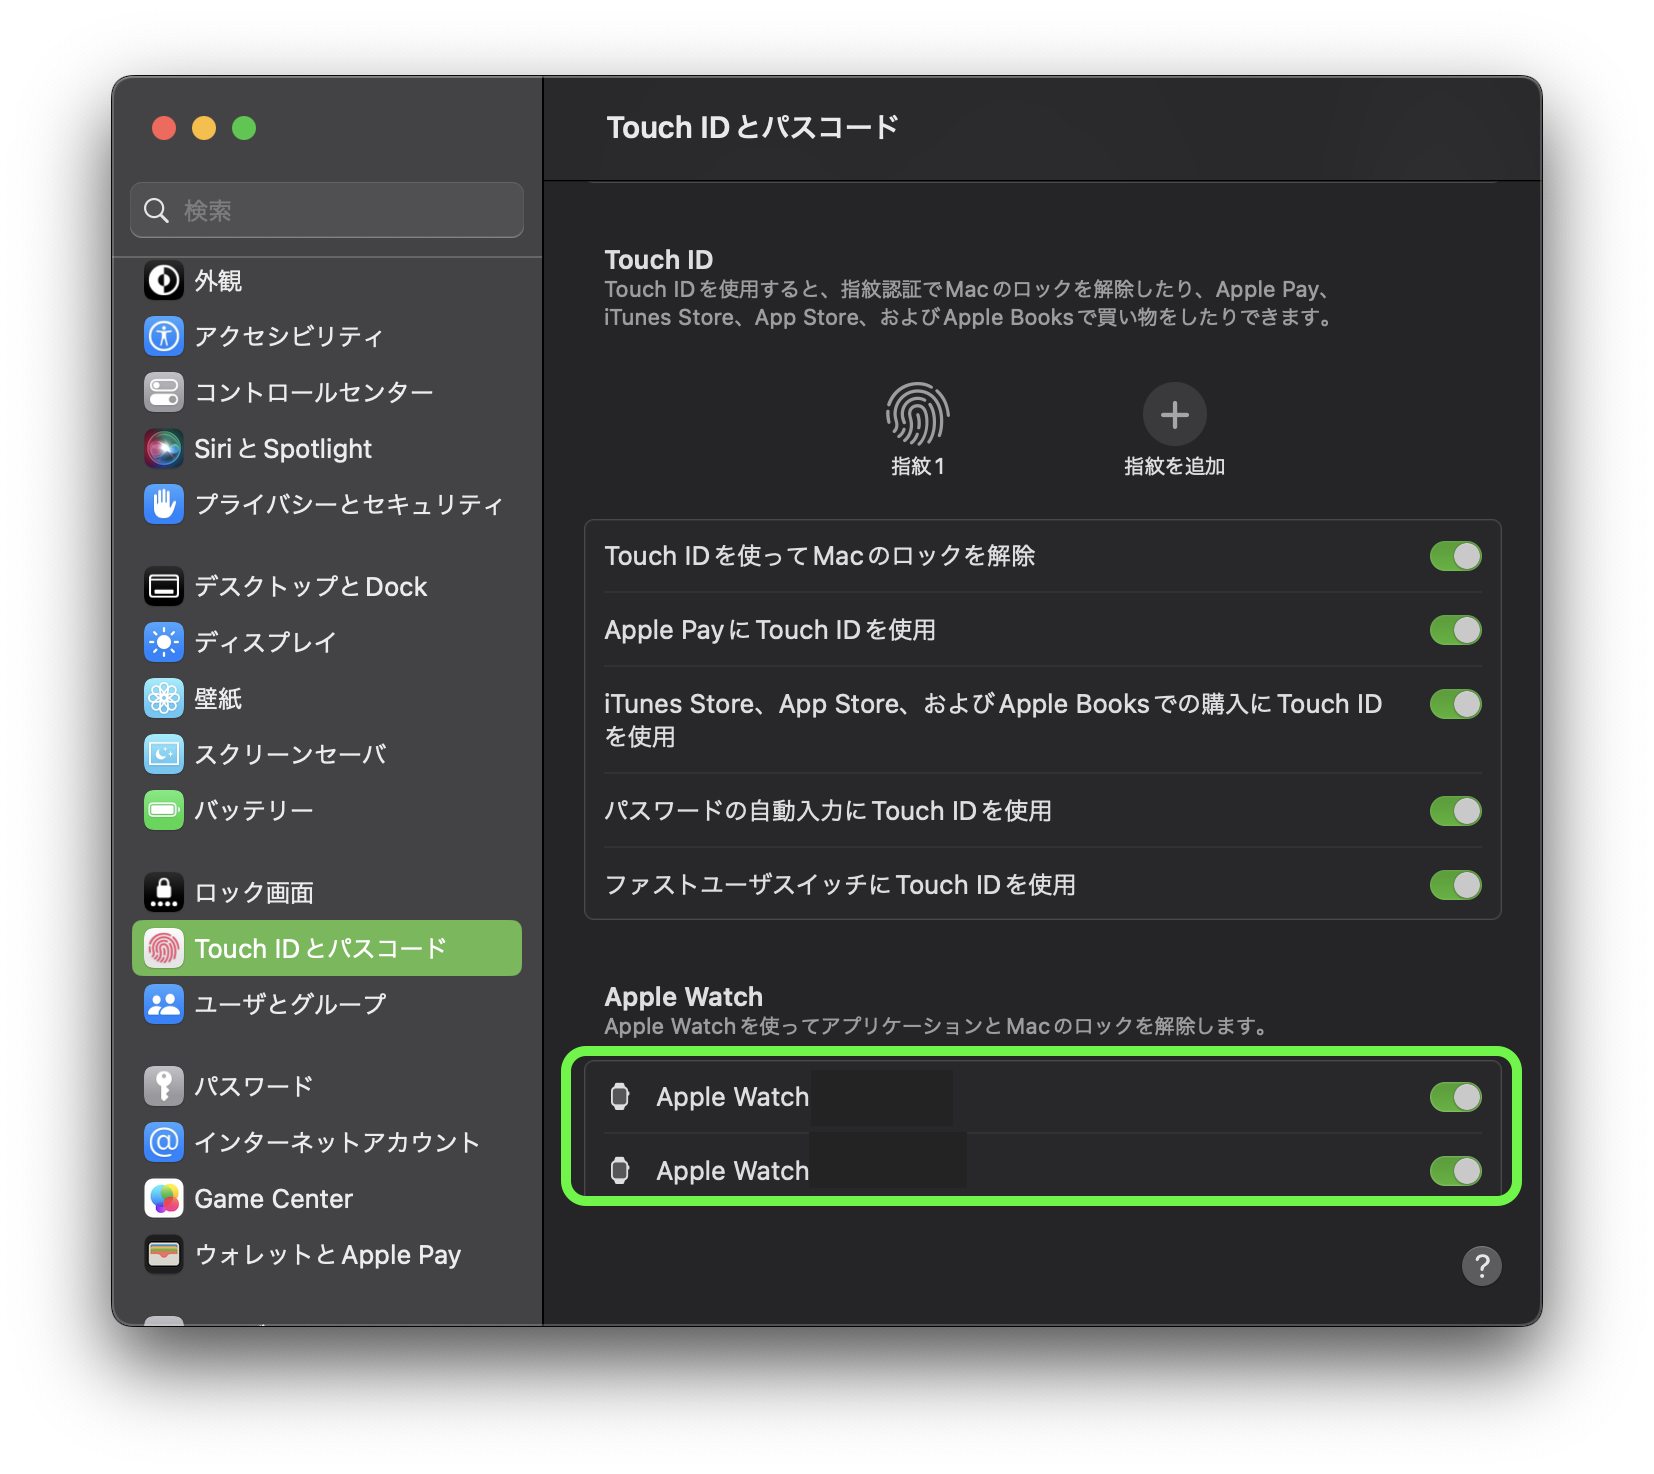Switch to ロック画面 pane

pyautogui.click(x=327, y=892)
